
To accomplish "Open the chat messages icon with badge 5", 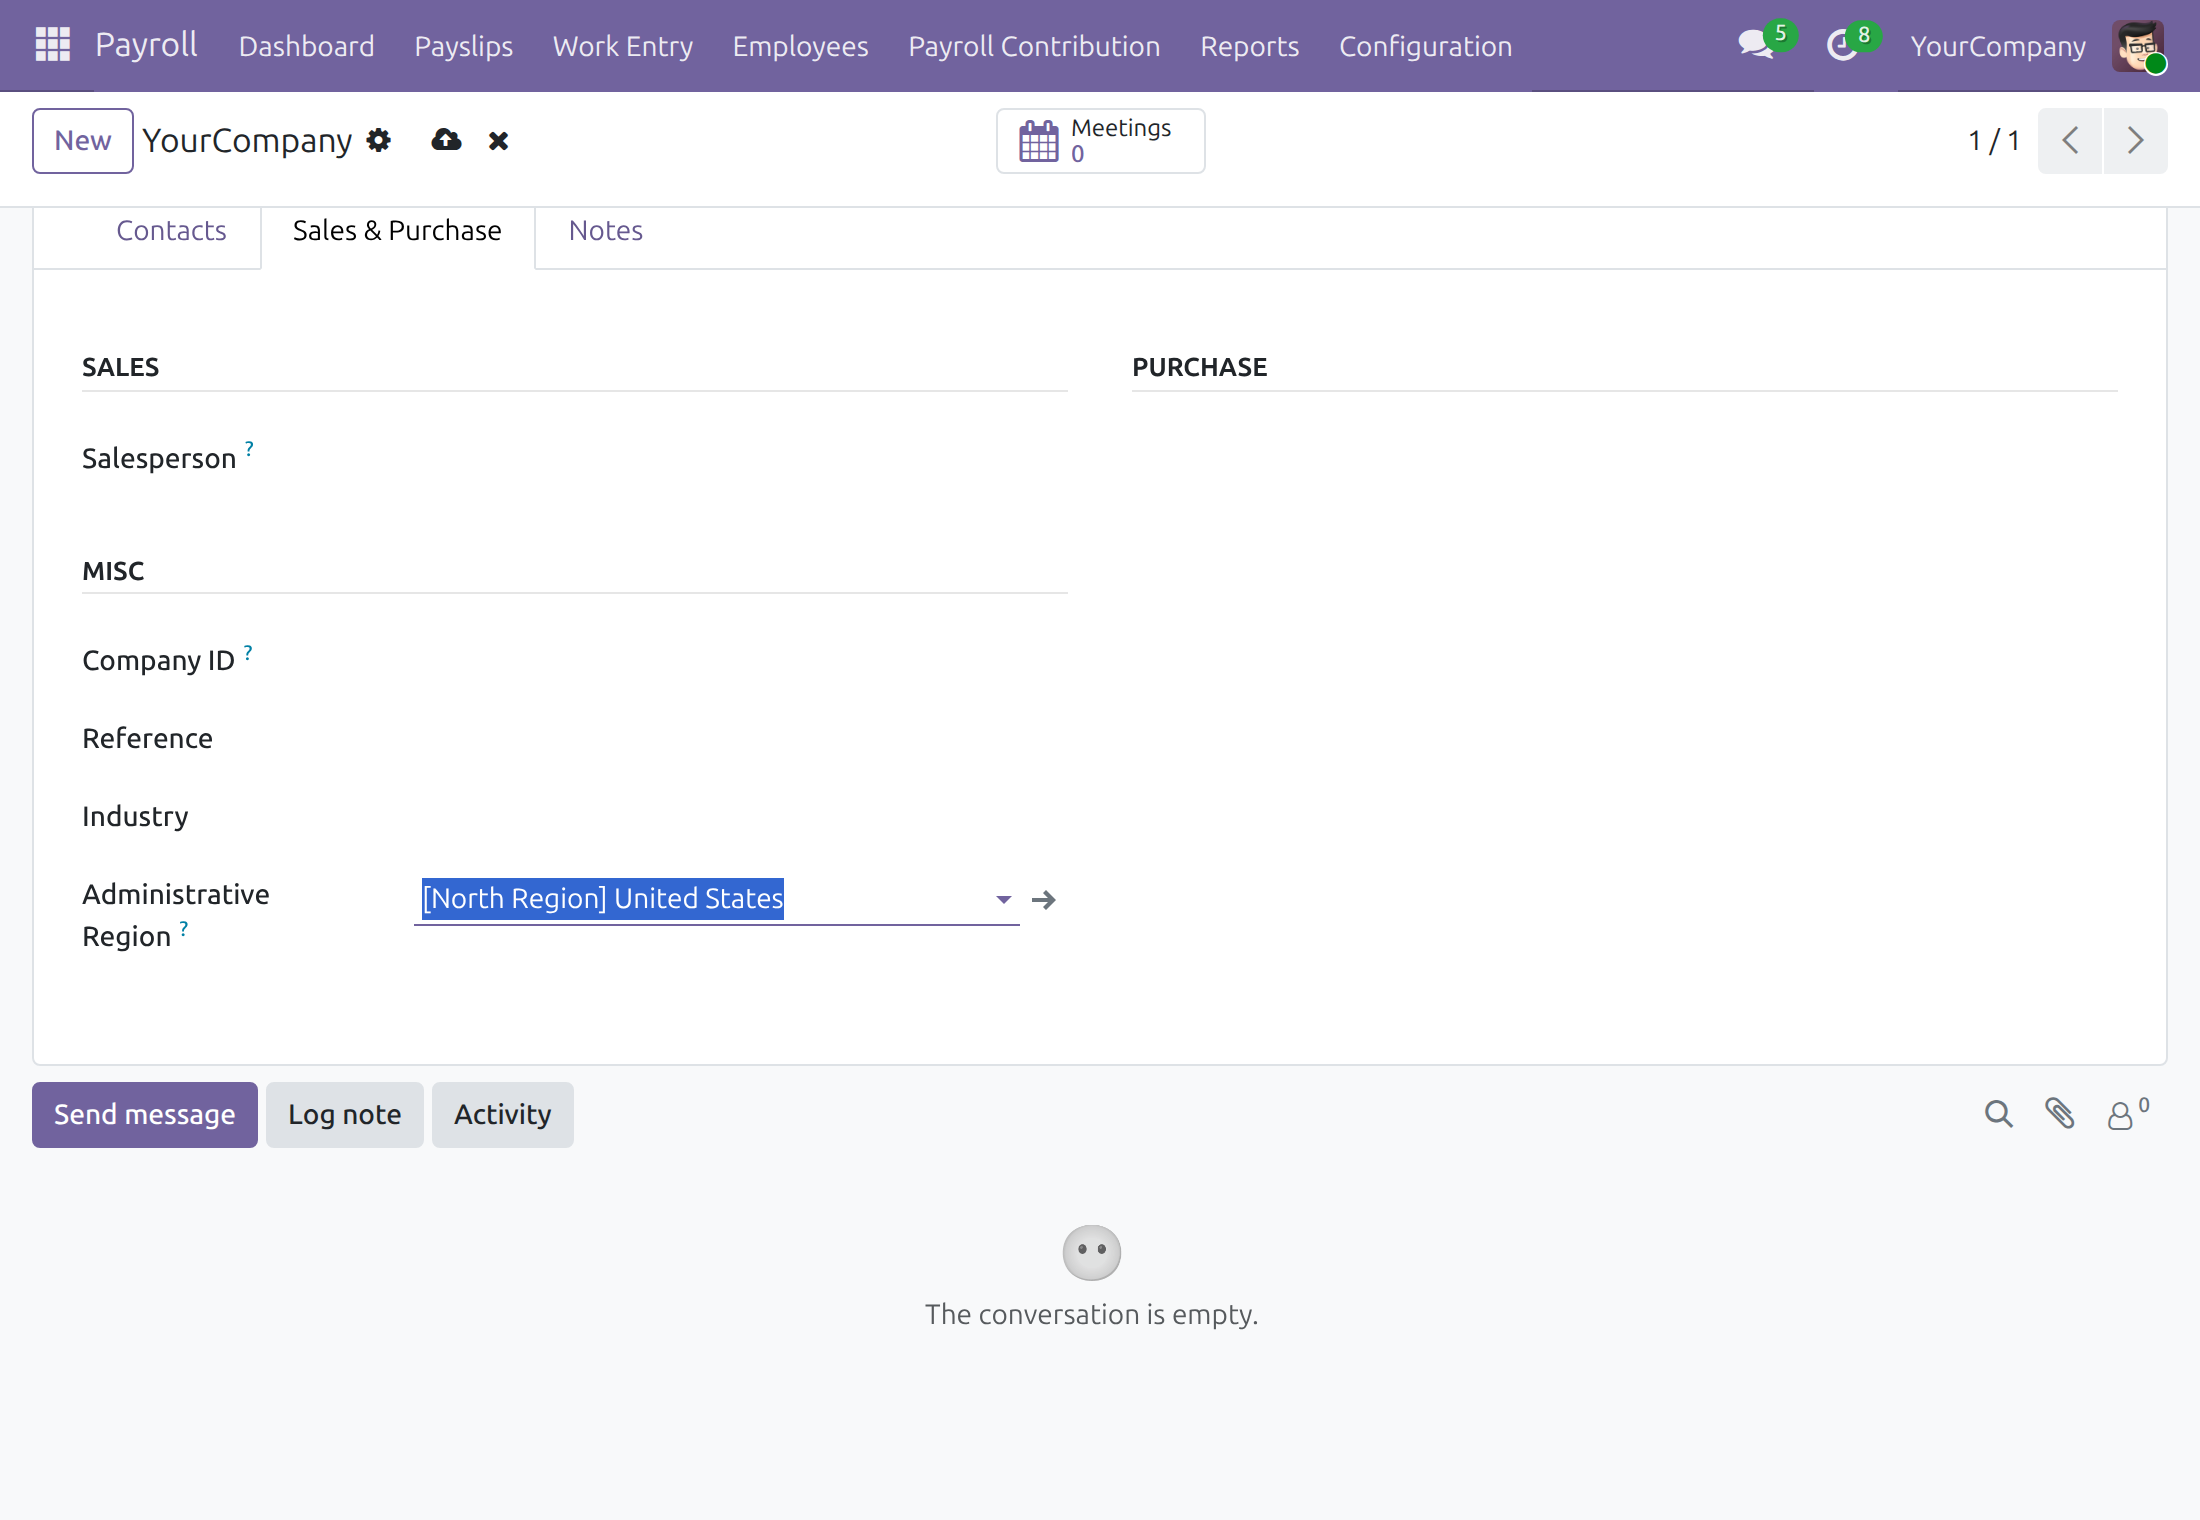I will [x=1766, y=43].
